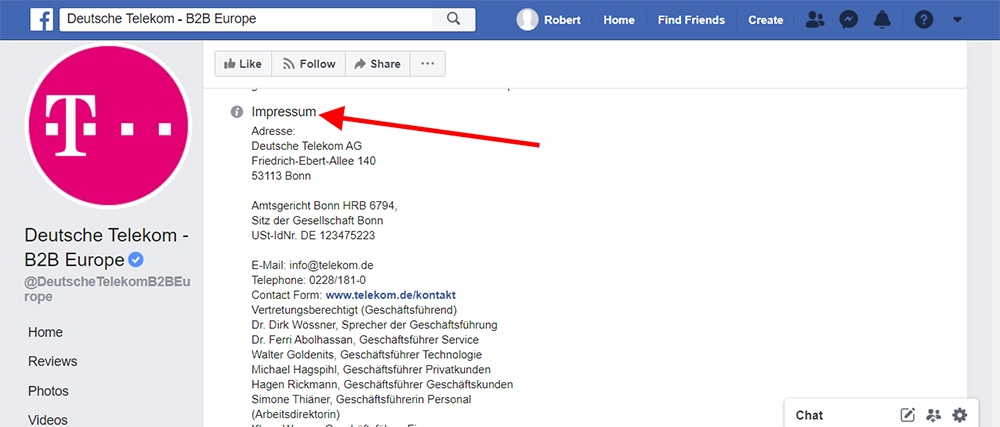This screenshot has width=1000, height=427.
Task: Open the page's Home sidebar tab
Action: click(x=45, y=332)
